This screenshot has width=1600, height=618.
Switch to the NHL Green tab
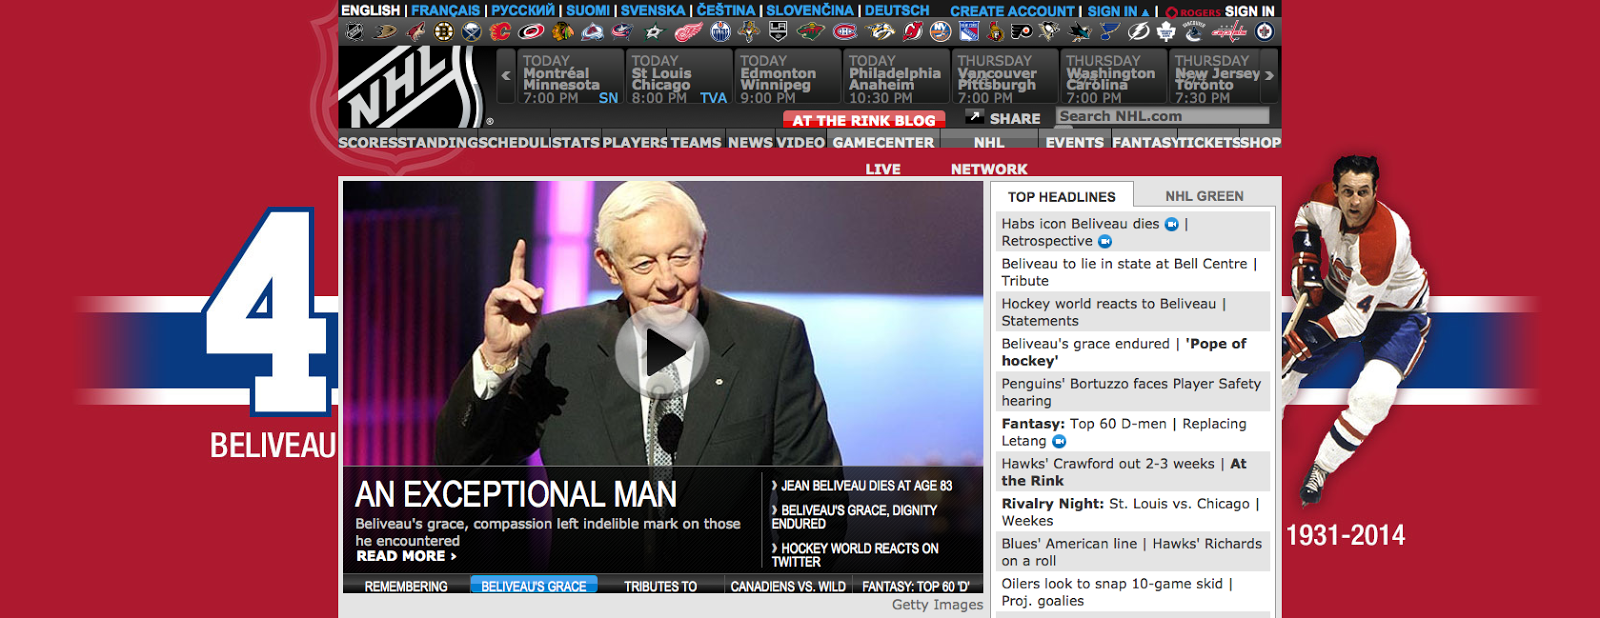coord(1204,196)
